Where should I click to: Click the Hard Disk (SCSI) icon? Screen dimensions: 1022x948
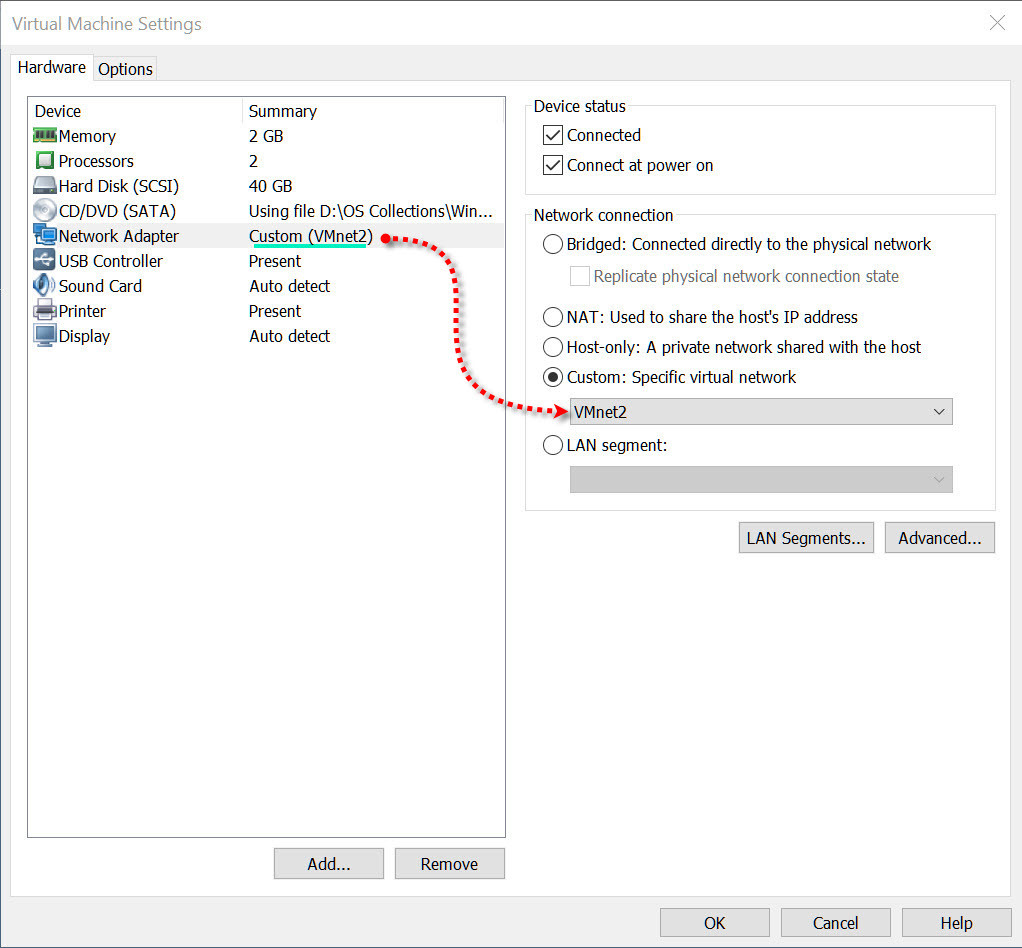click(x=45, y=186)
